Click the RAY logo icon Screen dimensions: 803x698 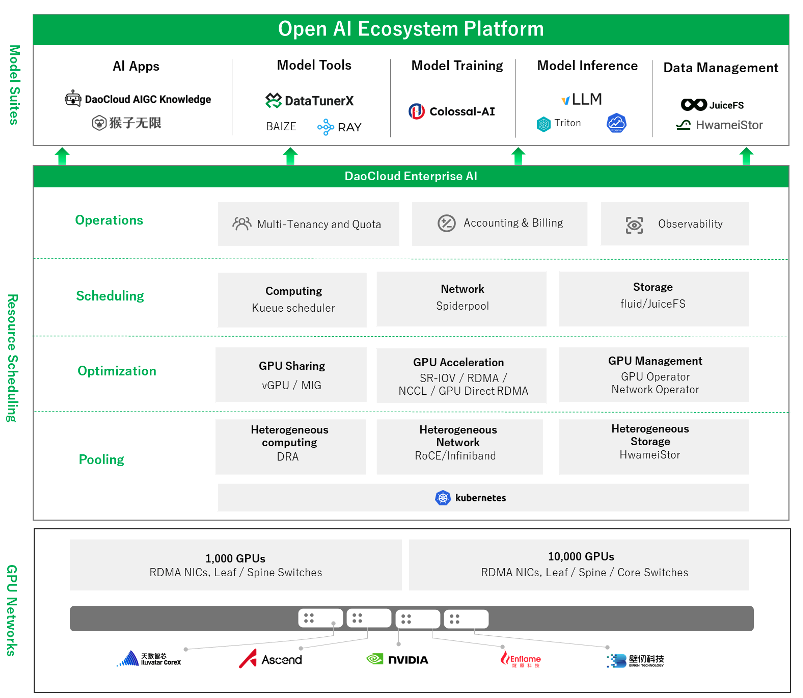[325, 127]
